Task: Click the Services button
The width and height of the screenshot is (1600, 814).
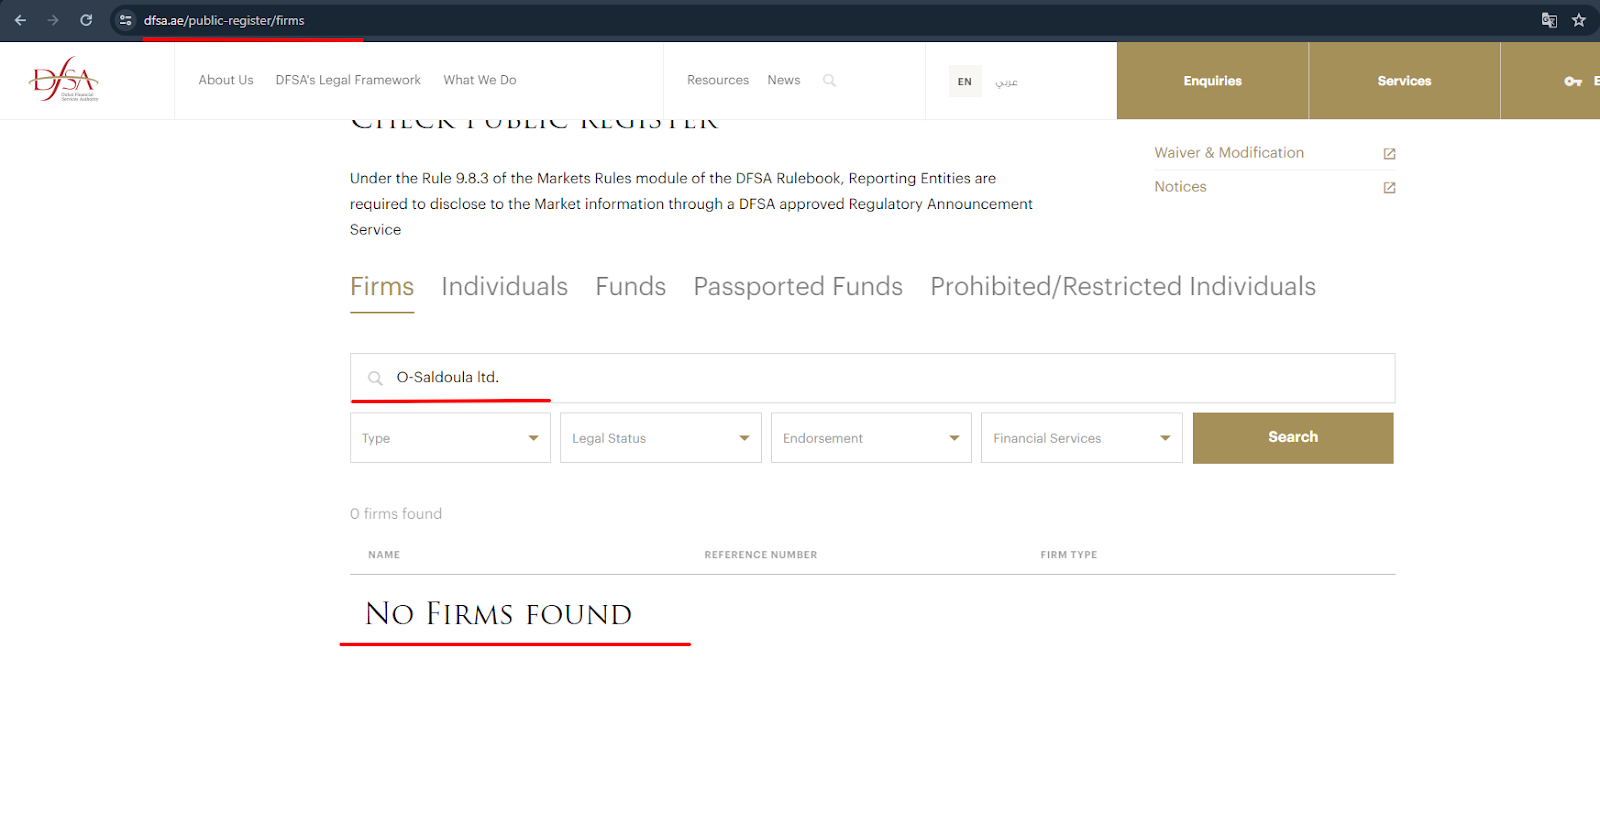Action: click(1404, 81)
